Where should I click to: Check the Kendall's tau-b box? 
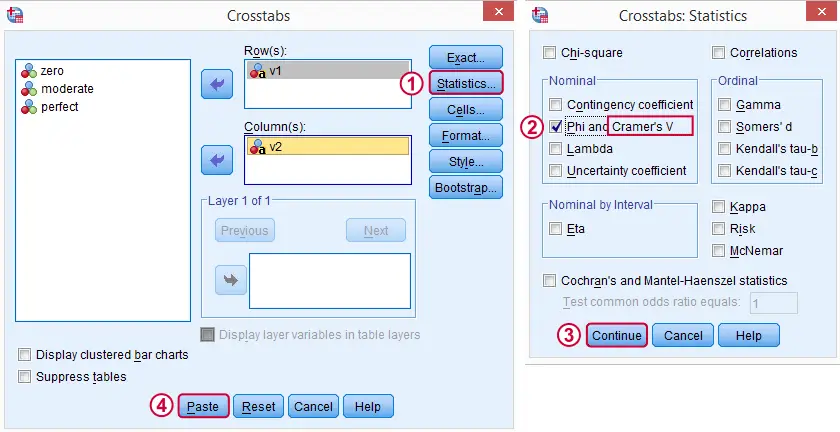coord(724,148)
